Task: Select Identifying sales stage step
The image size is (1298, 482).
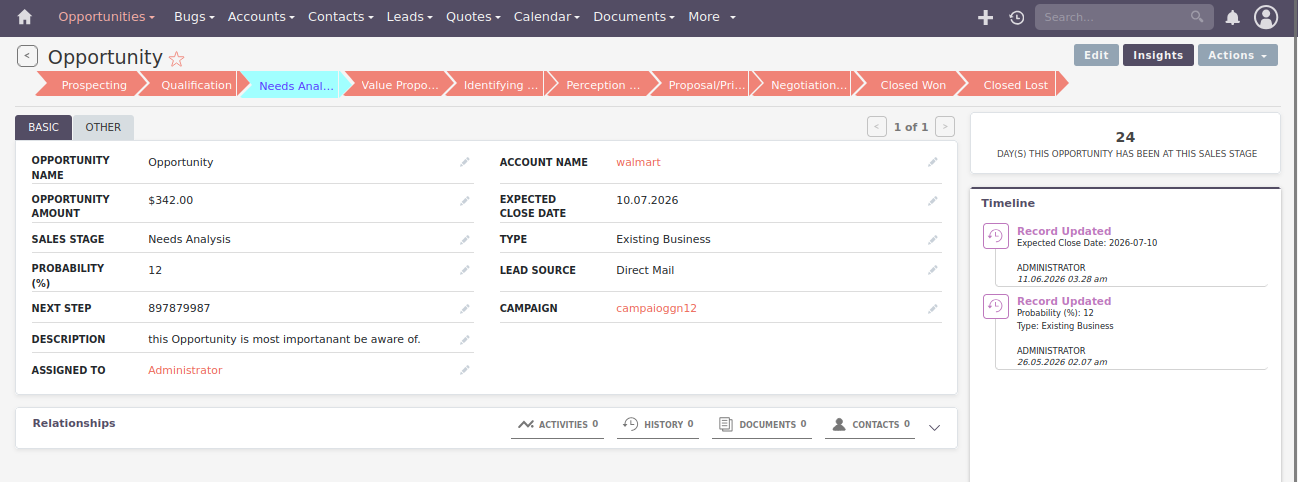Action: [501, 85]
